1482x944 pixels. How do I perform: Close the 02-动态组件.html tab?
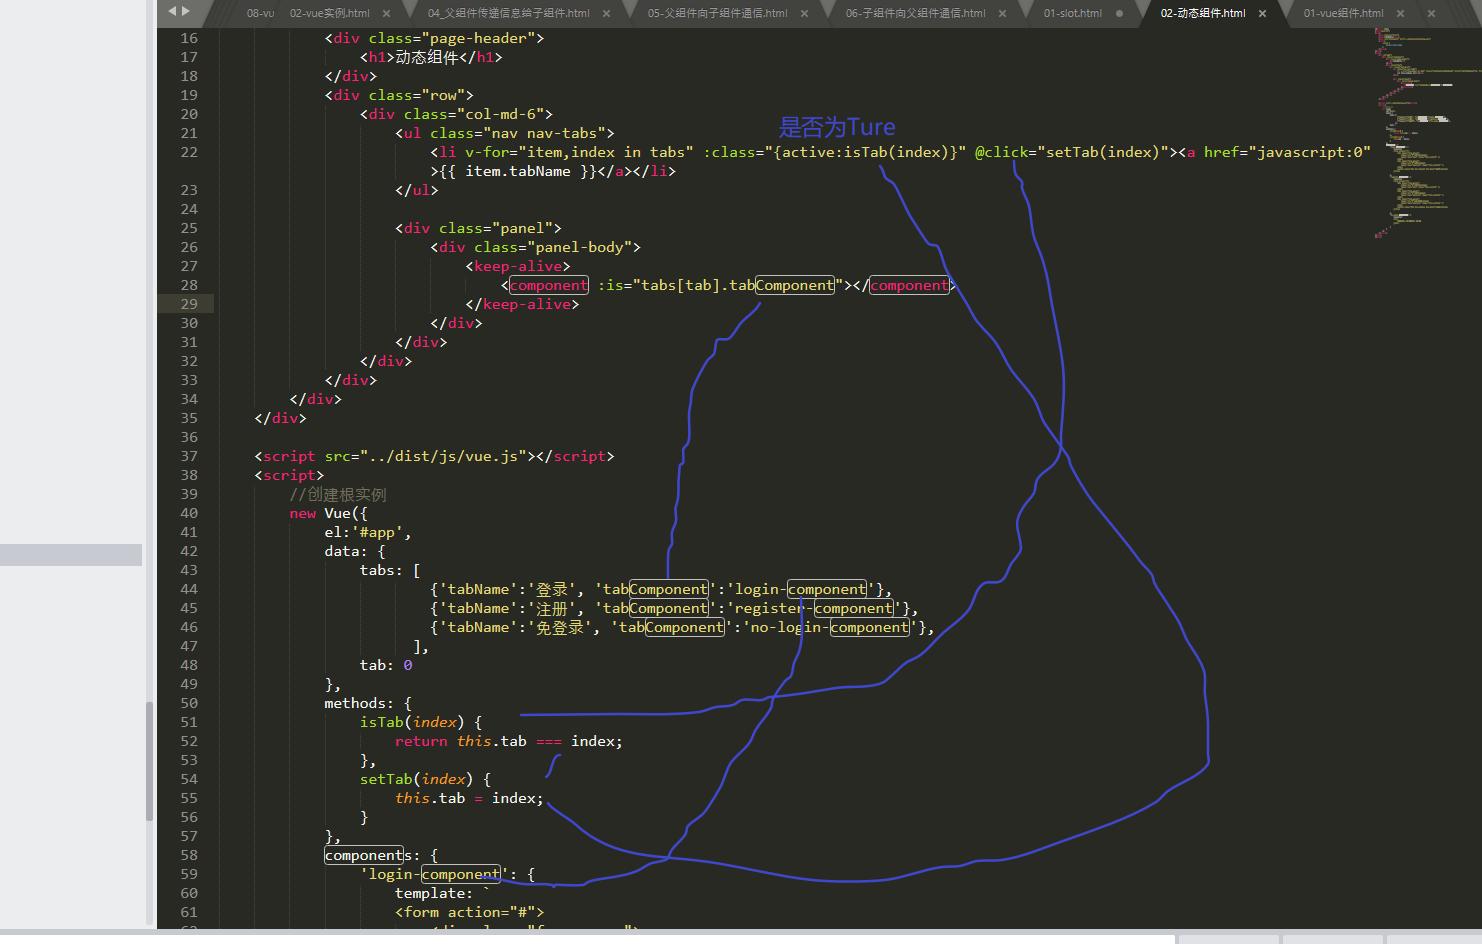1262,13
